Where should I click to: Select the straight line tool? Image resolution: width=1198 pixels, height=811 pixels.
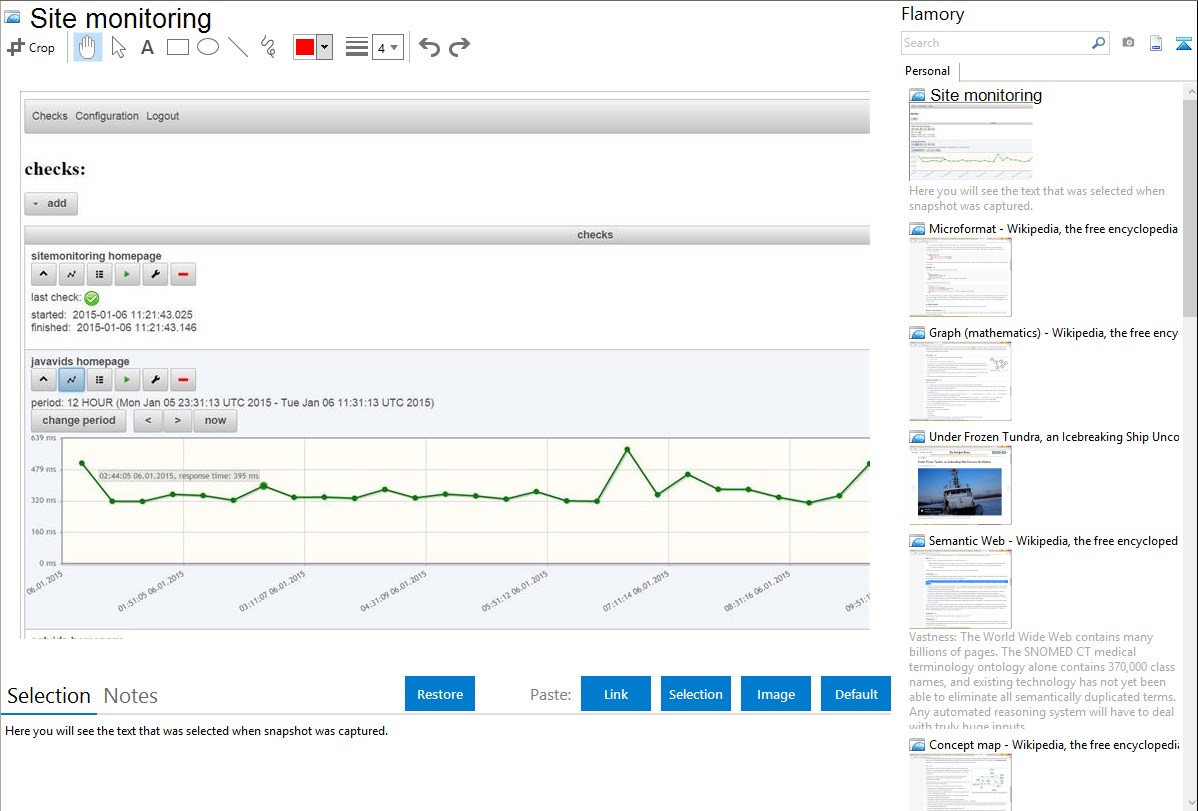tap(238, 47)
